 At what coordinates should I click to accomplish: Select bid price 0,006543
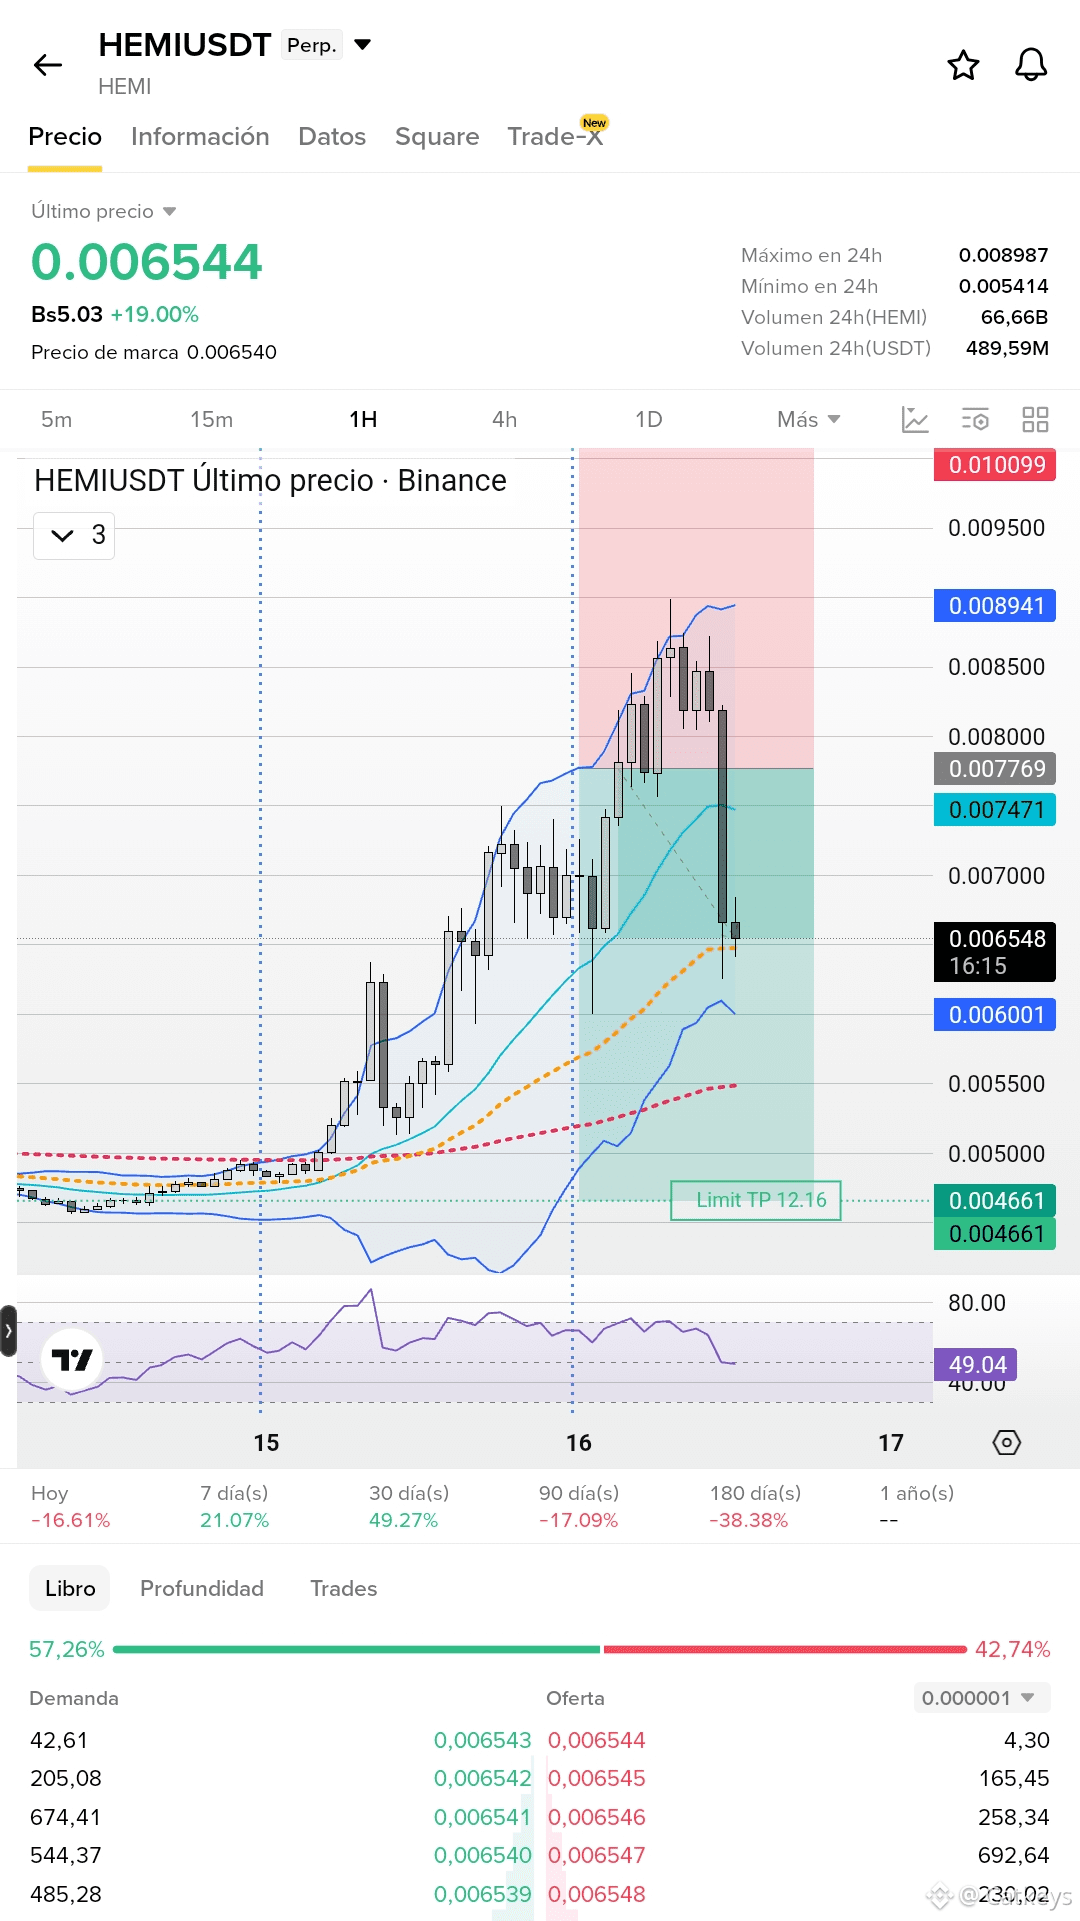(483, 1740)
